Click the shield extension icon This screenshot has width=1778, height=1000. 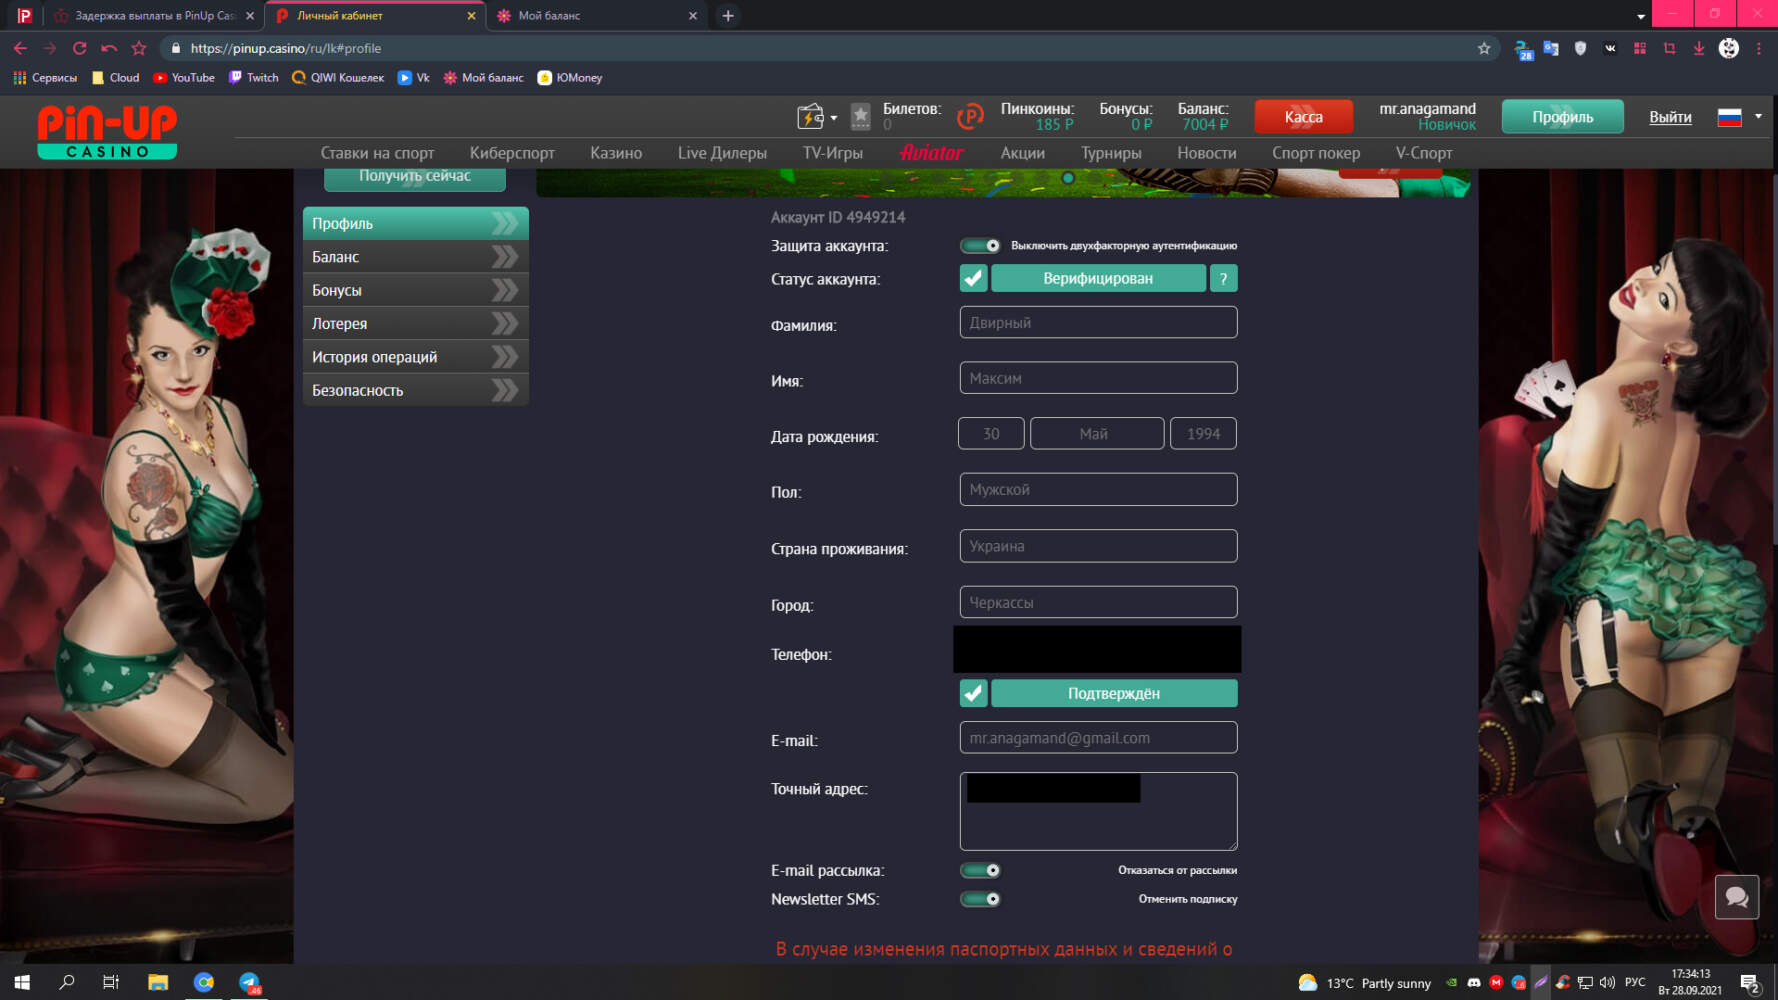click(x=1580, y=48)
